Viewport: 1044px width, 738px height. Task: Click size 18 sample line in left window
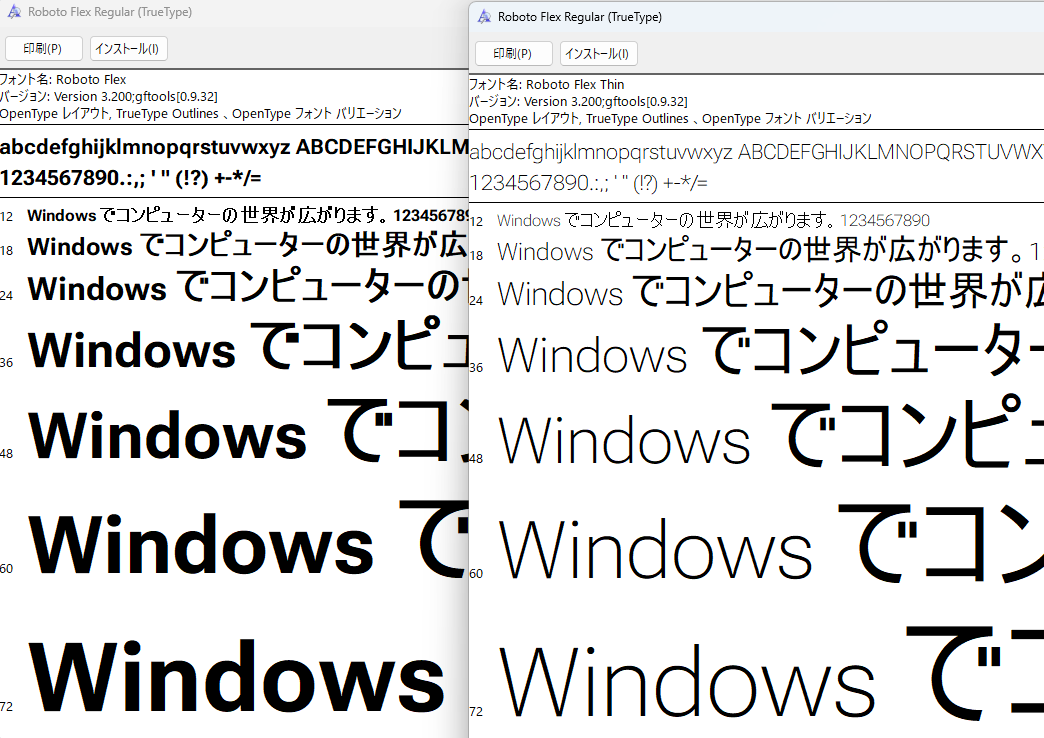pos(248,246)
